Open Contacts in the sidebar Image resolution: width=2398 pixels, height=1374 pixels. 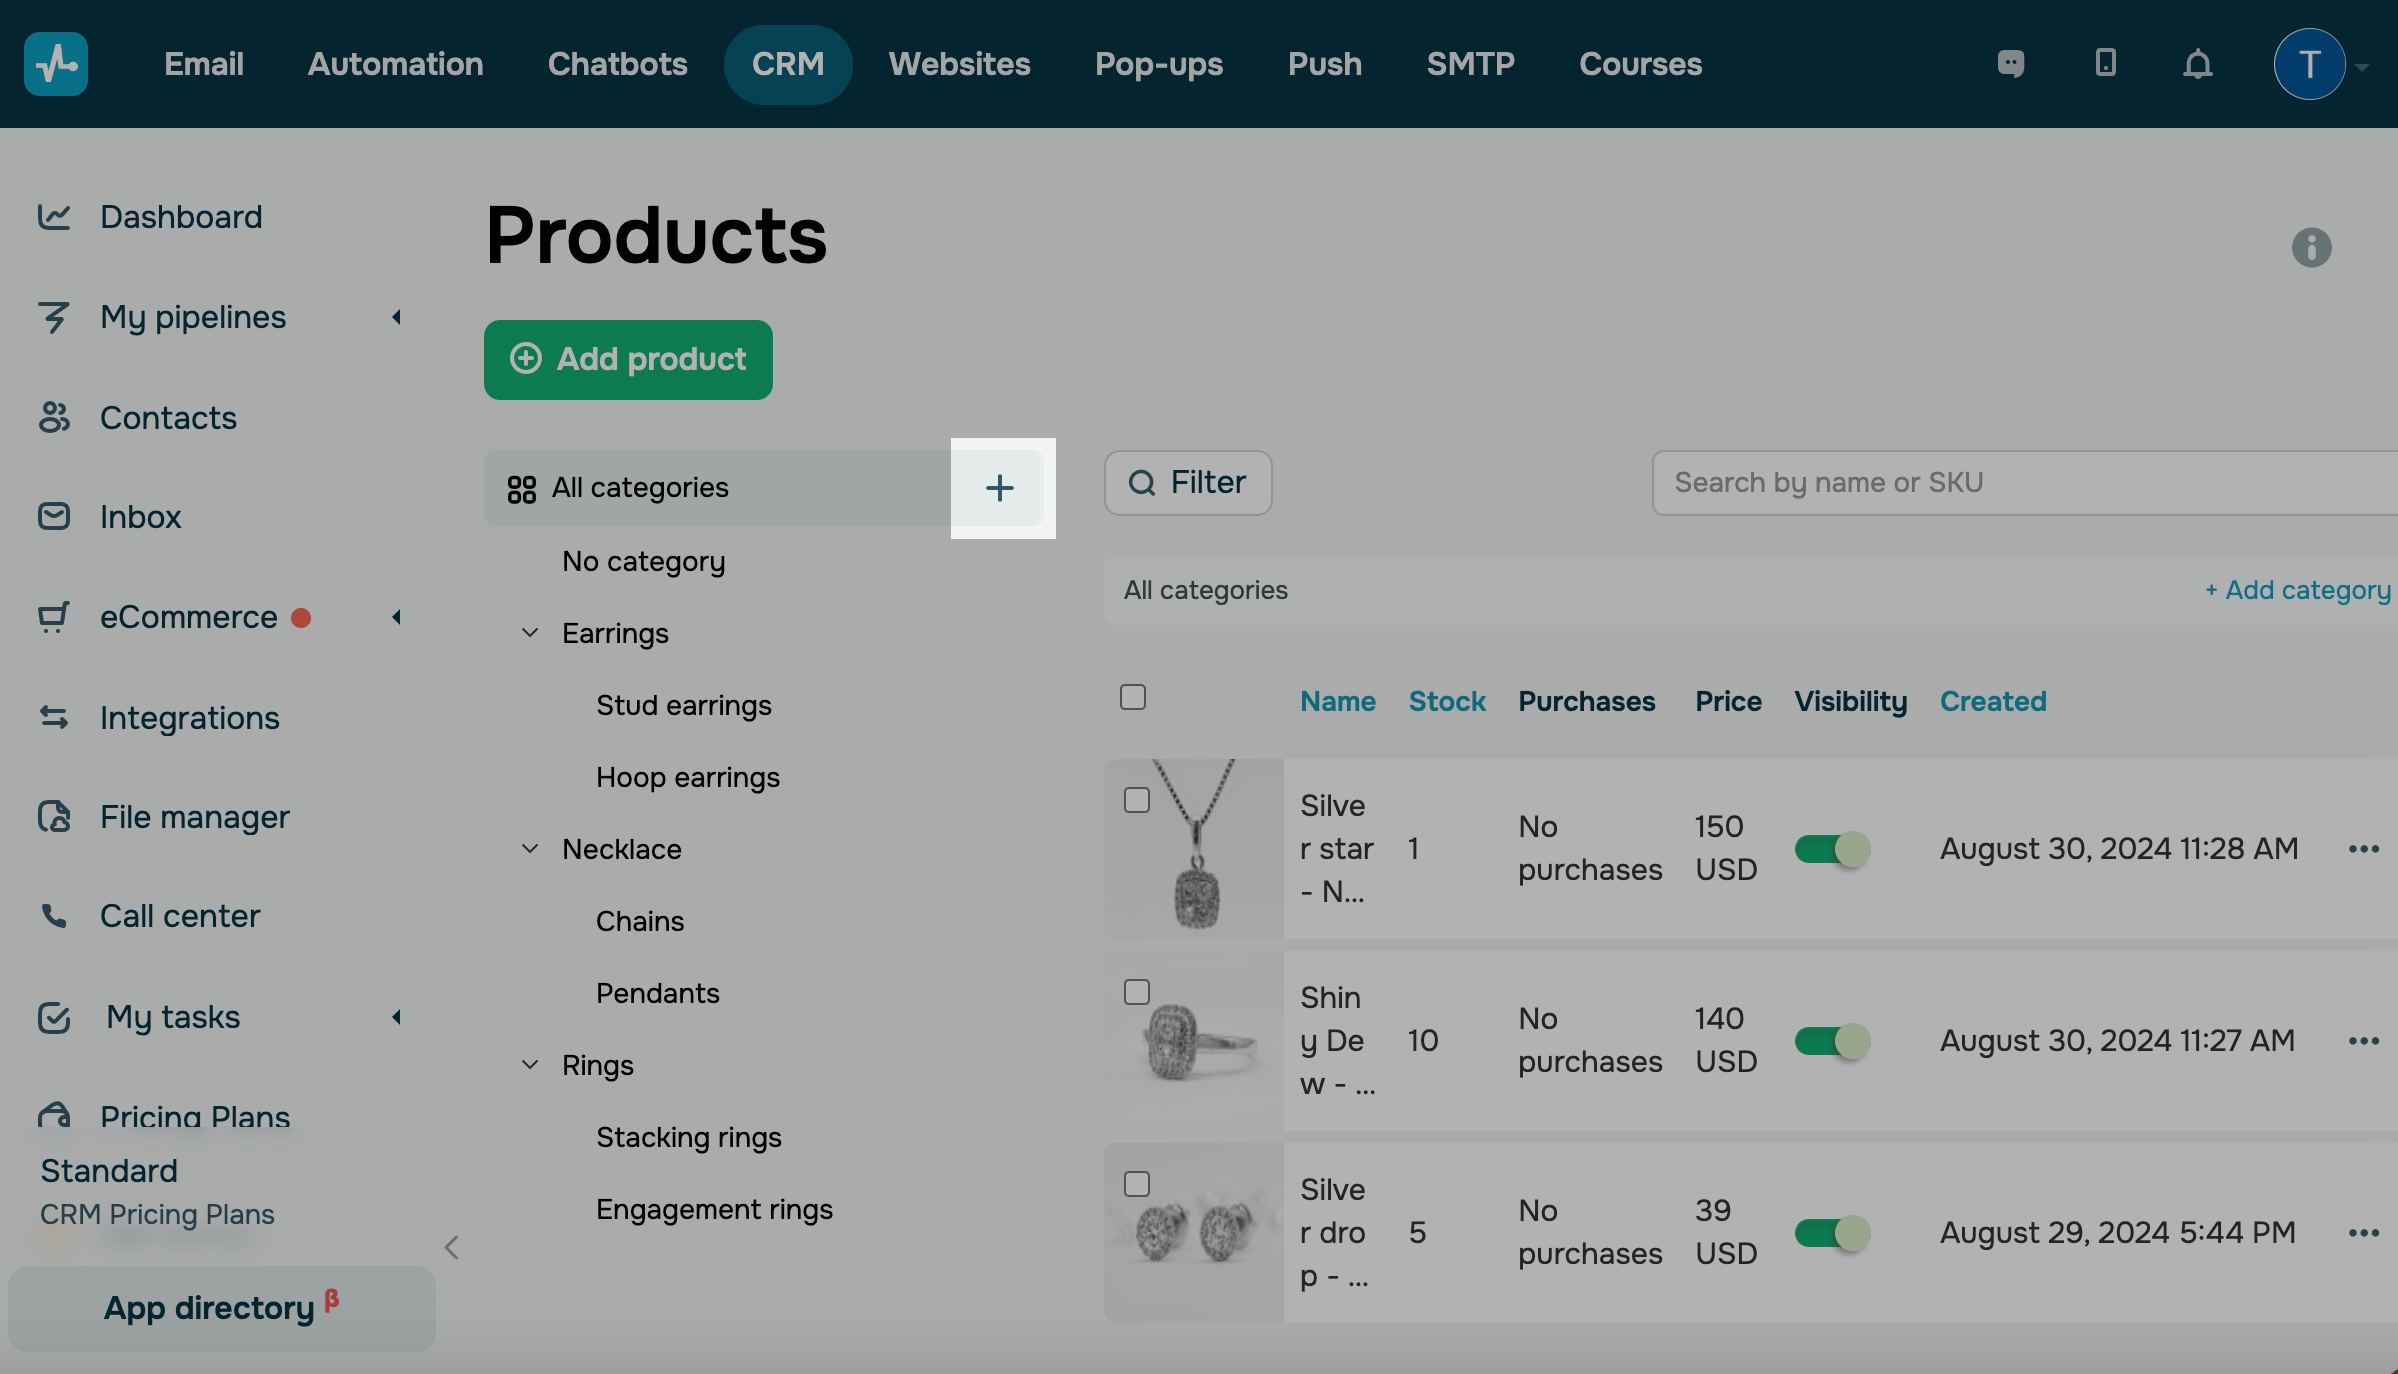168,418
